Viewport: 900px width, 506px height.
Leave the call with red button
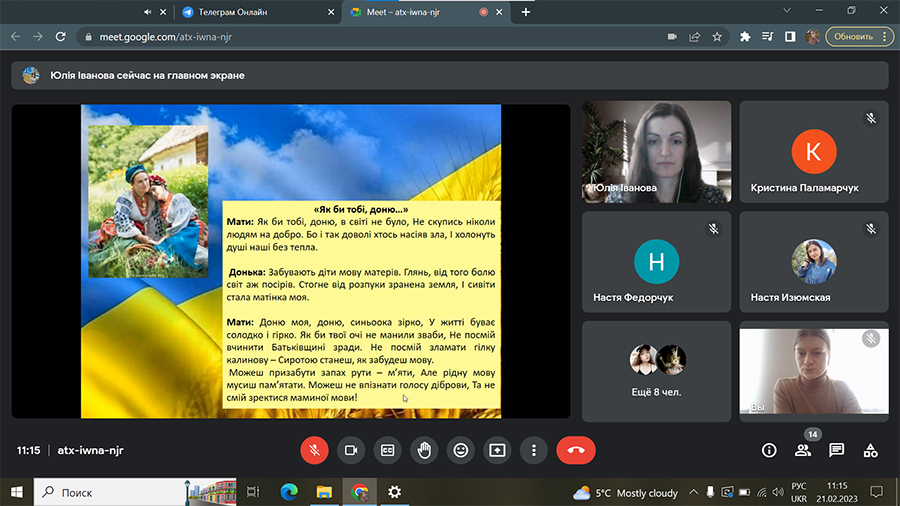click(576, 450)
